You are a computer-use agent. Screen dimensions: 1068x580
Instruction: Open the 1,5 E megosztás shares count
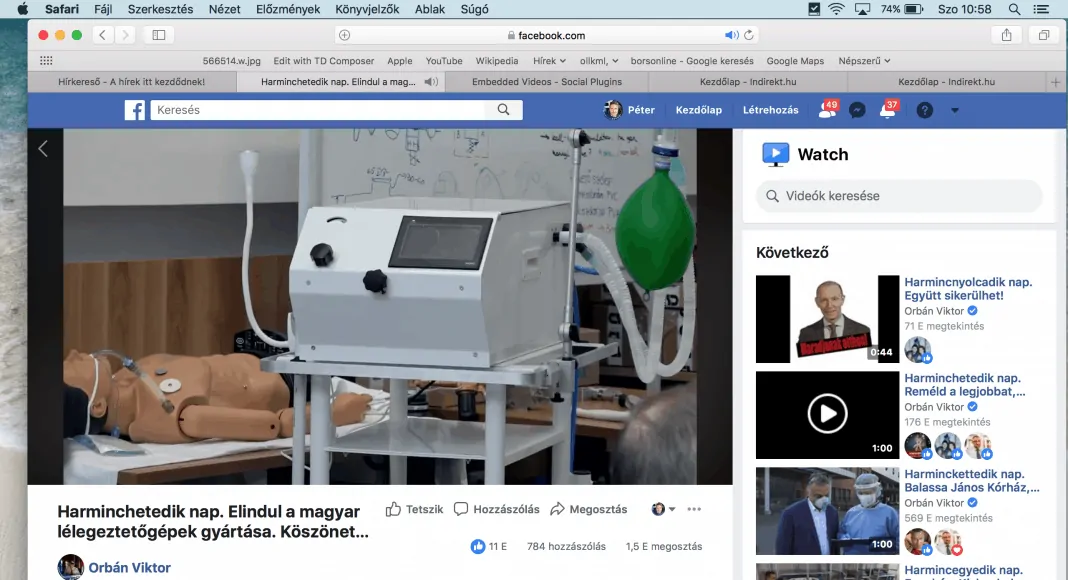click(x=664, y=546)
